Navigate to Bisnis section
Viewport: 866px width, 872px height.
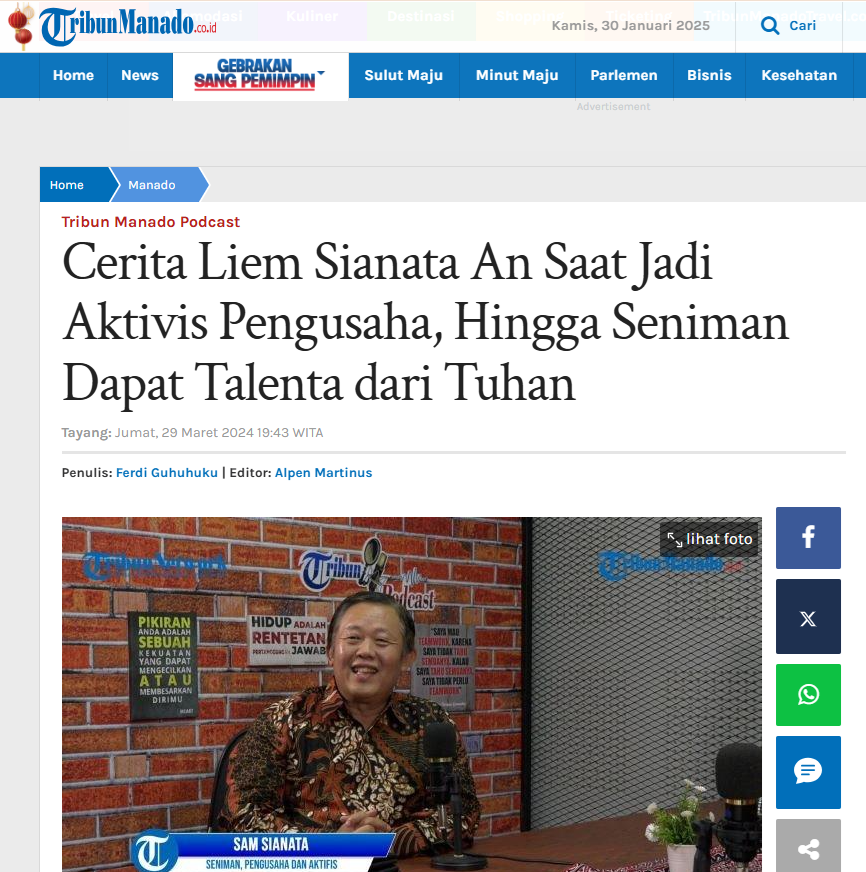(x=709, y=75)
